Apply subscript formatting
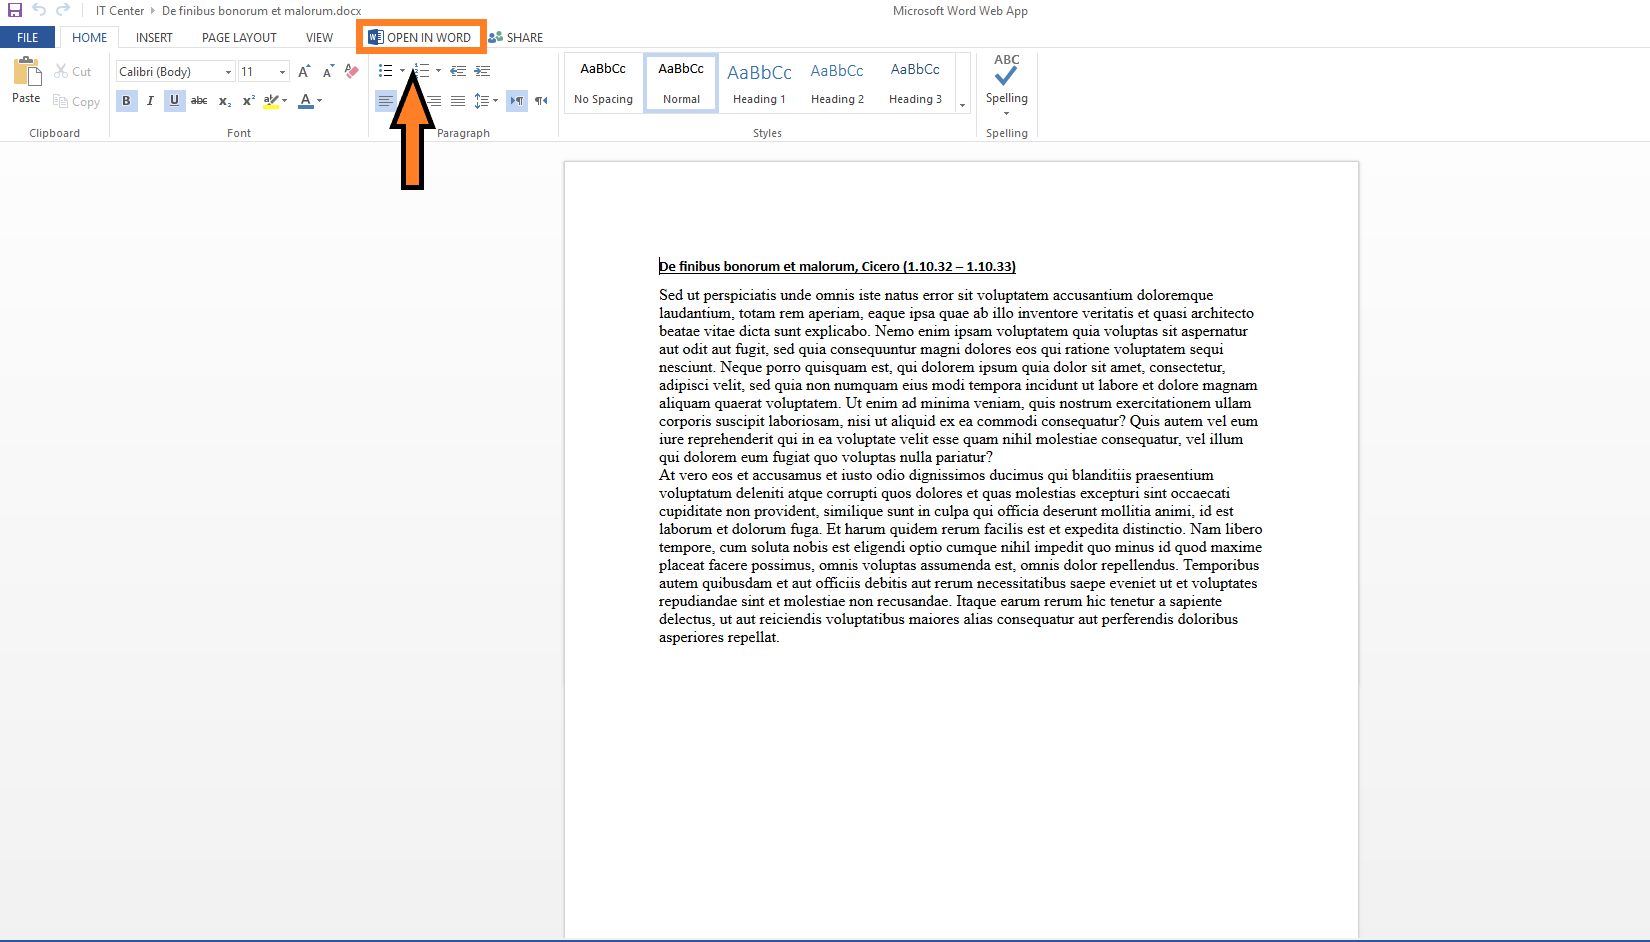This screenshot has width=1650, height=942. [223, 101]
